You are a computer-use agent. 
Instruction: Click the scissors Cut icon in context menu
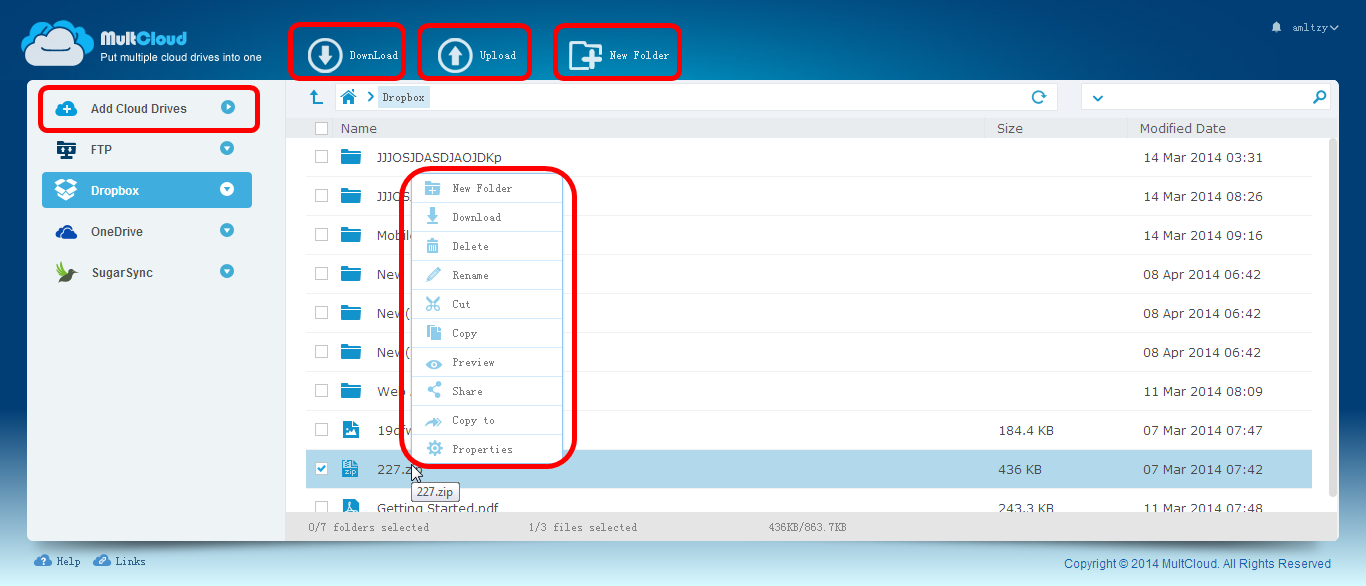433,304
